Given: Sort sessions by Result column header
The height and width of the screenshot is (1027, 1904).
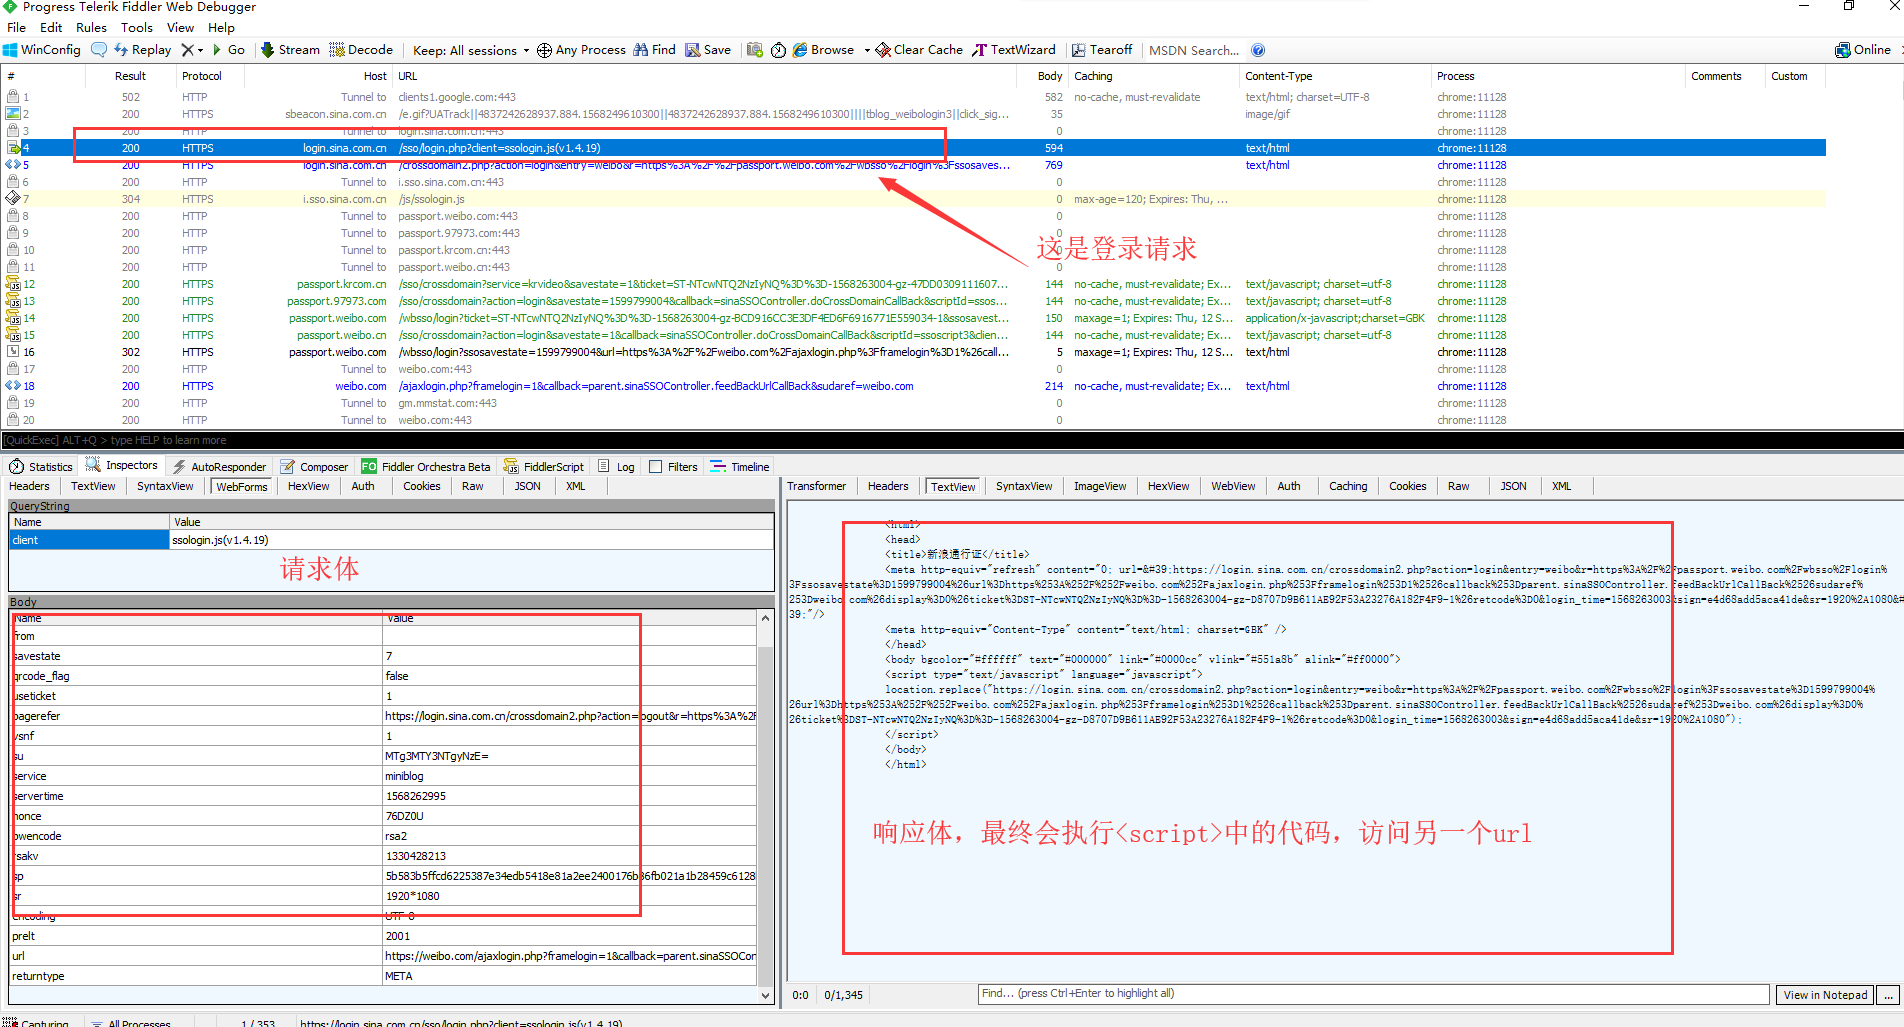Looking at the screenshot, I should pyautogui.click(x=131, y=76).
